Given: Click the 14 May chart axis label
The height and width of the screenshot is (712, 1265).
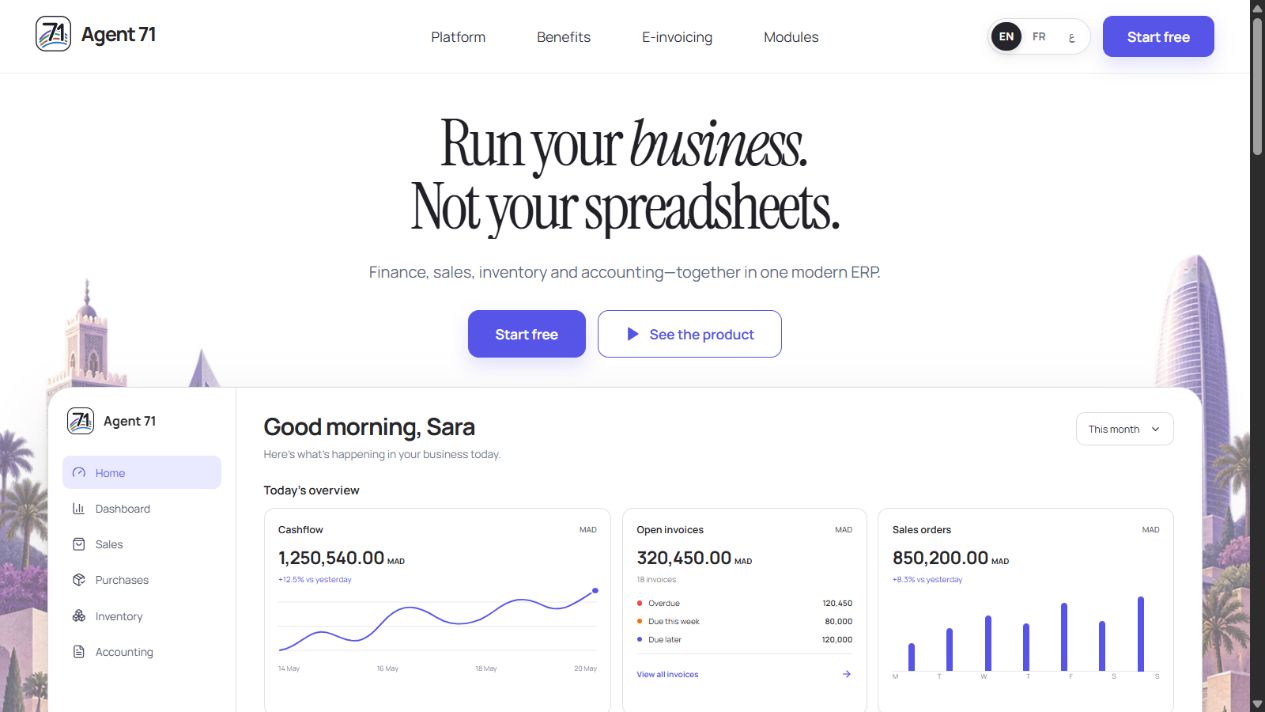Looking at the screenshot, I should [x=289, y=668].
